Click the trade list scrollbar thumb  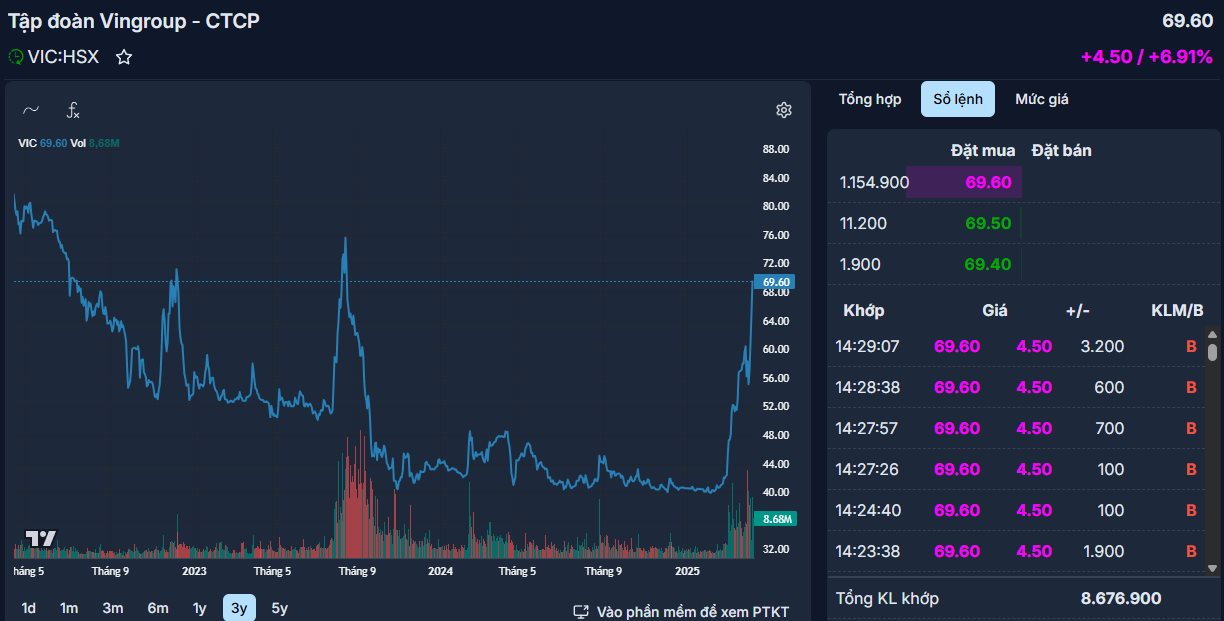[x=1212, y=352]
